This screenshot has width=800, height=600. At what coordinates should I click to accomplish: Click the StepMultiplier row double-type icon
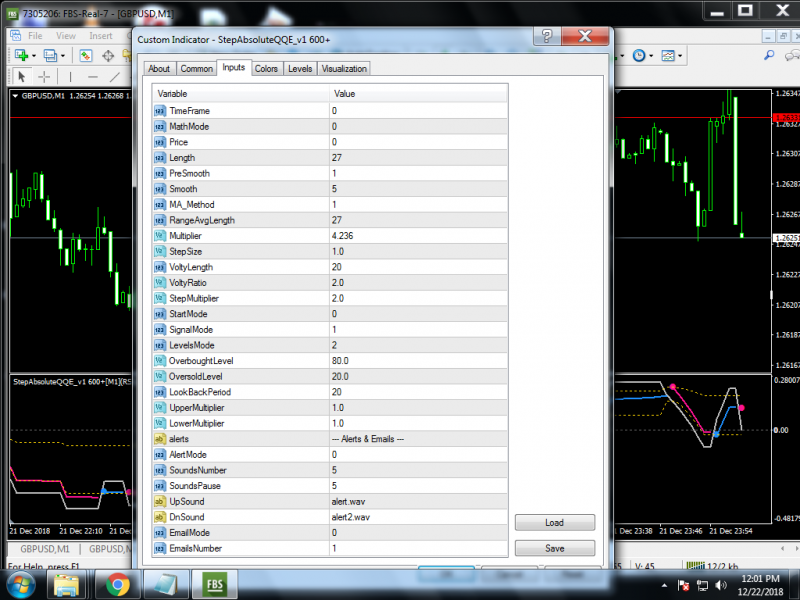pyautogui.click(x=160, y=298)
